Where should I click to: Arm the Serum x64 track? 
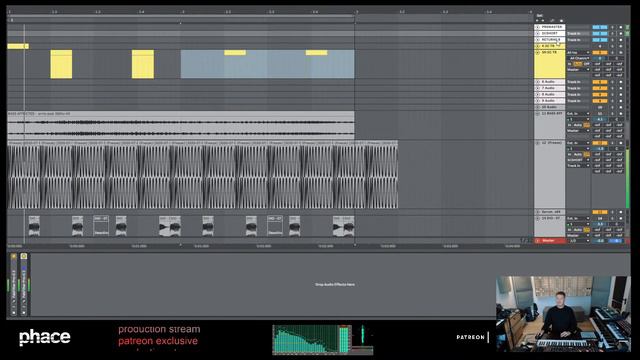[621, 212]
